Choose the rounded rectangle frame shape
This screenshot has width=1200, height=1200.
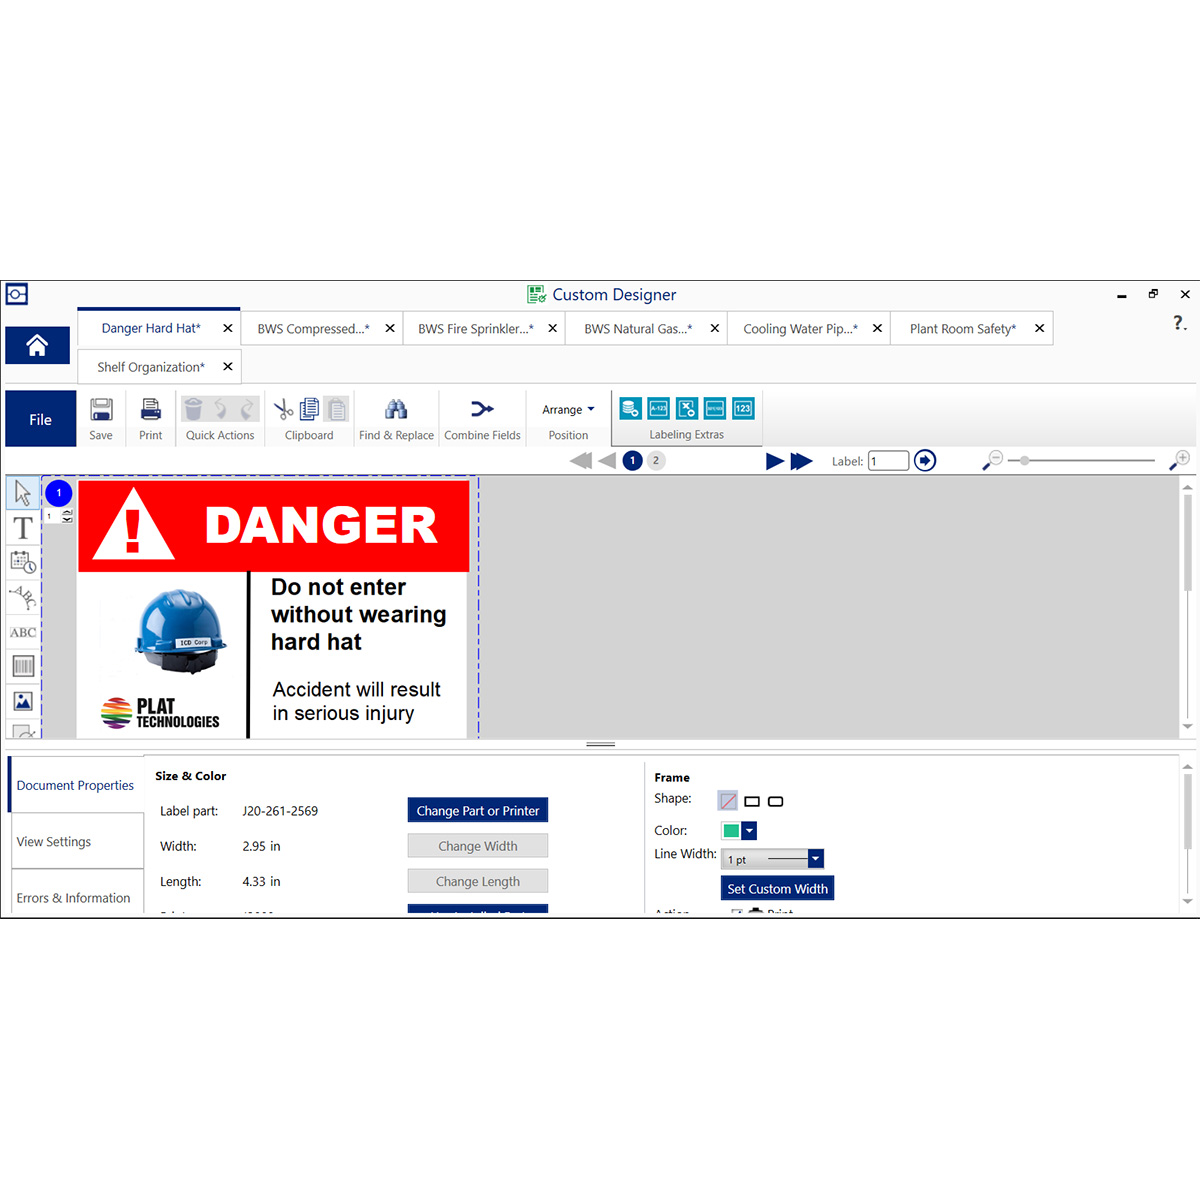tap(776, 801)
